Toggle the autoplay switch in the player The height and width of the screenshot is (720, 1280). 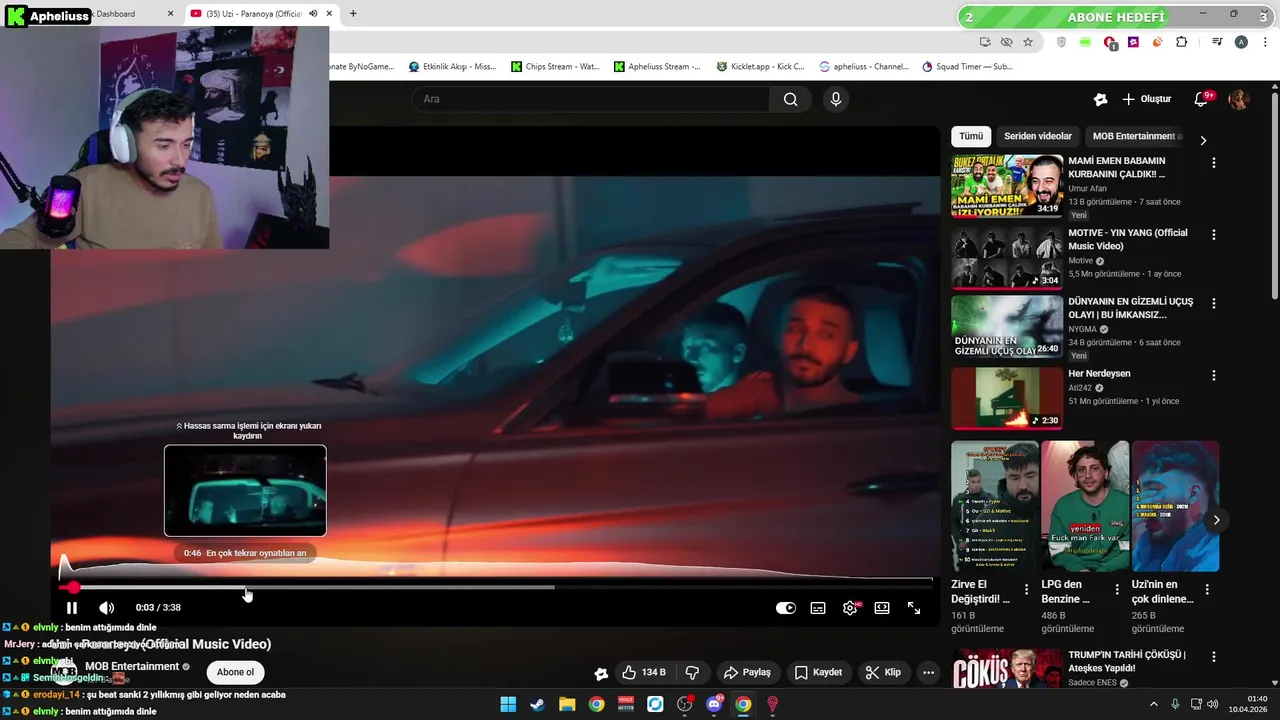click(786, 608)
